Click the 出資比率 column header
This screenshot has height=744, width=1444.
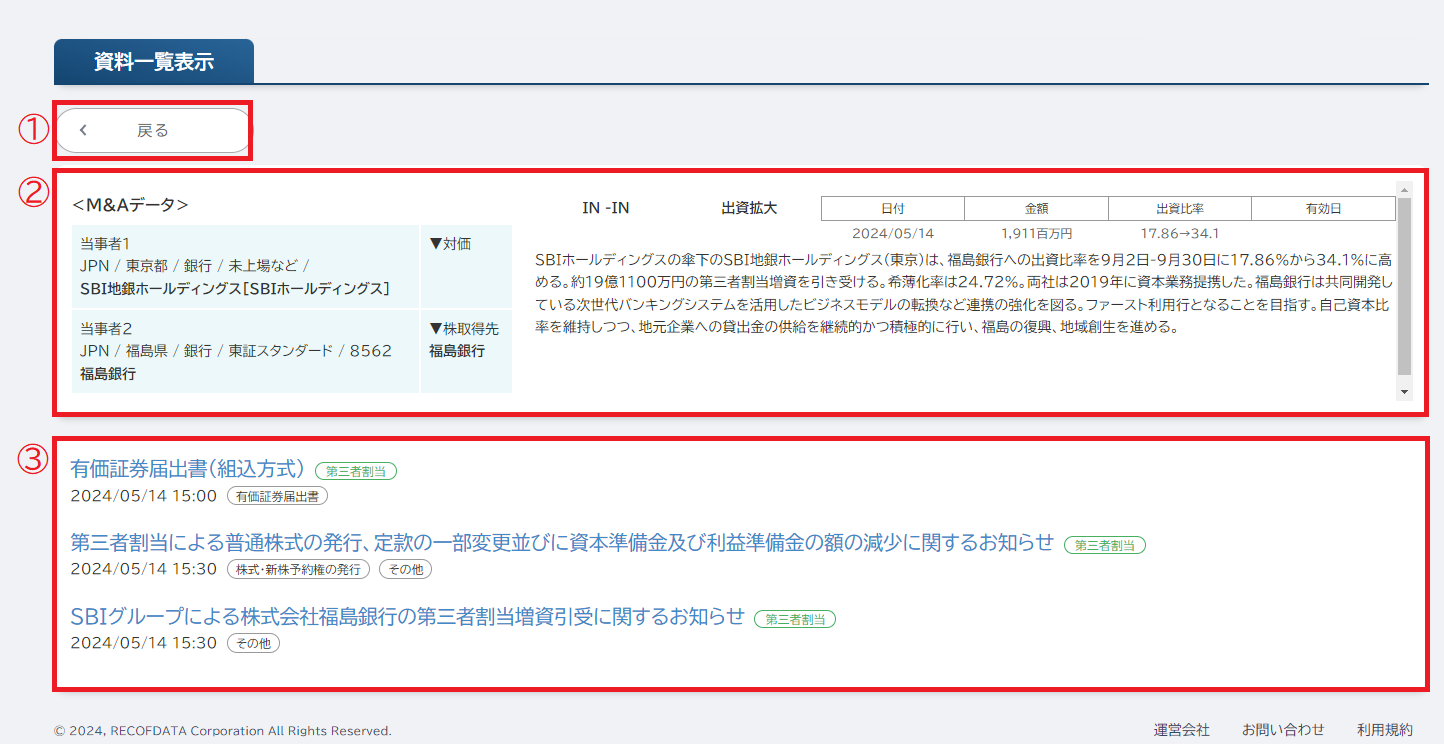point(1180,208)
